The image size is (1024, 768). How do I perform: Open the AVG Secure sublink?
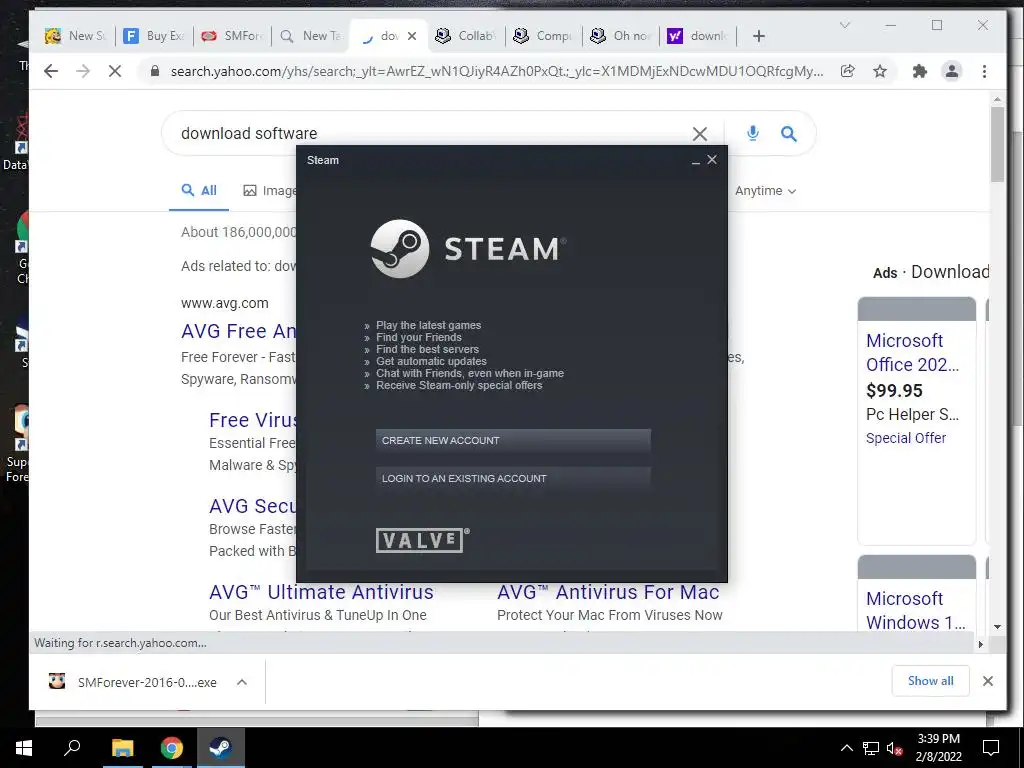(x=253, y=506)
